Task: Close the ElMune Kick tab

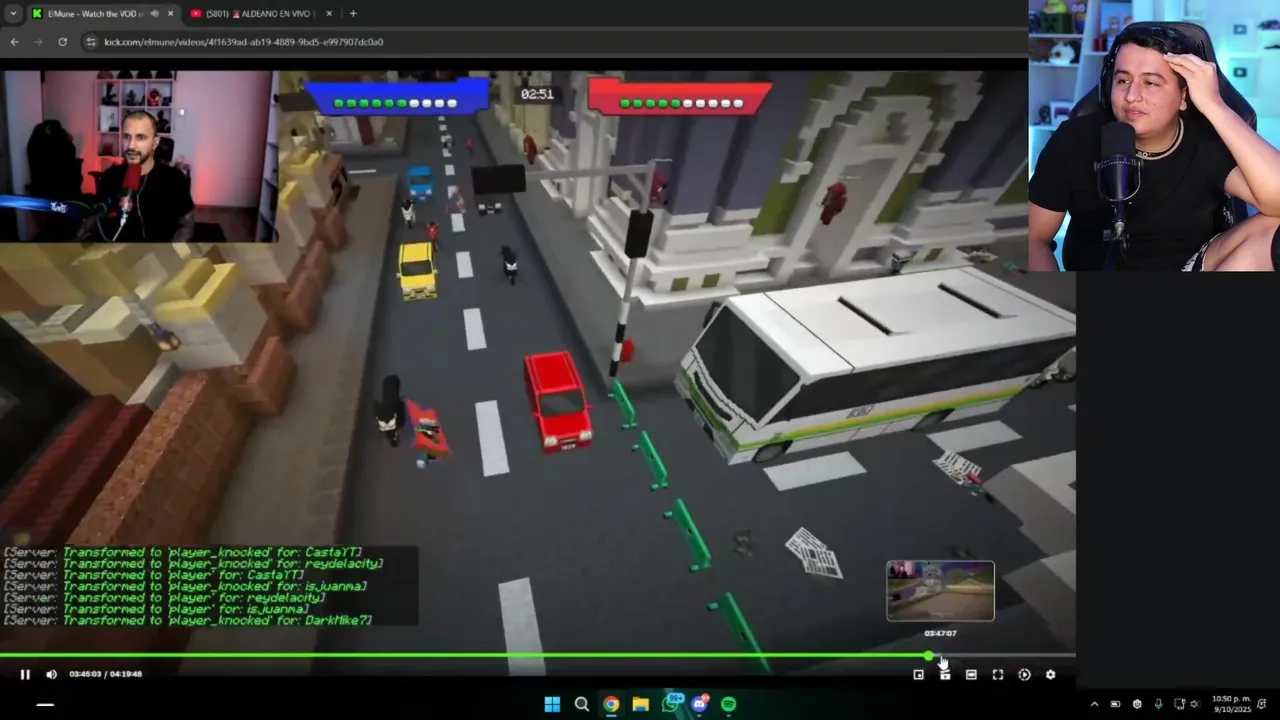Action: 170,13
